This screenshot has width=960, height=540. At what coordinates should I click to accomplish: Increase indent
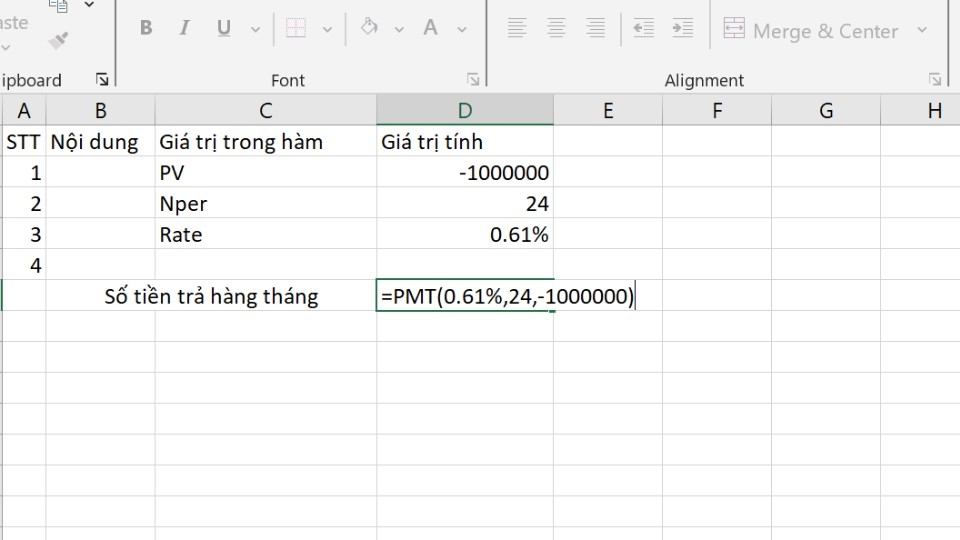(x=683, y=28)
